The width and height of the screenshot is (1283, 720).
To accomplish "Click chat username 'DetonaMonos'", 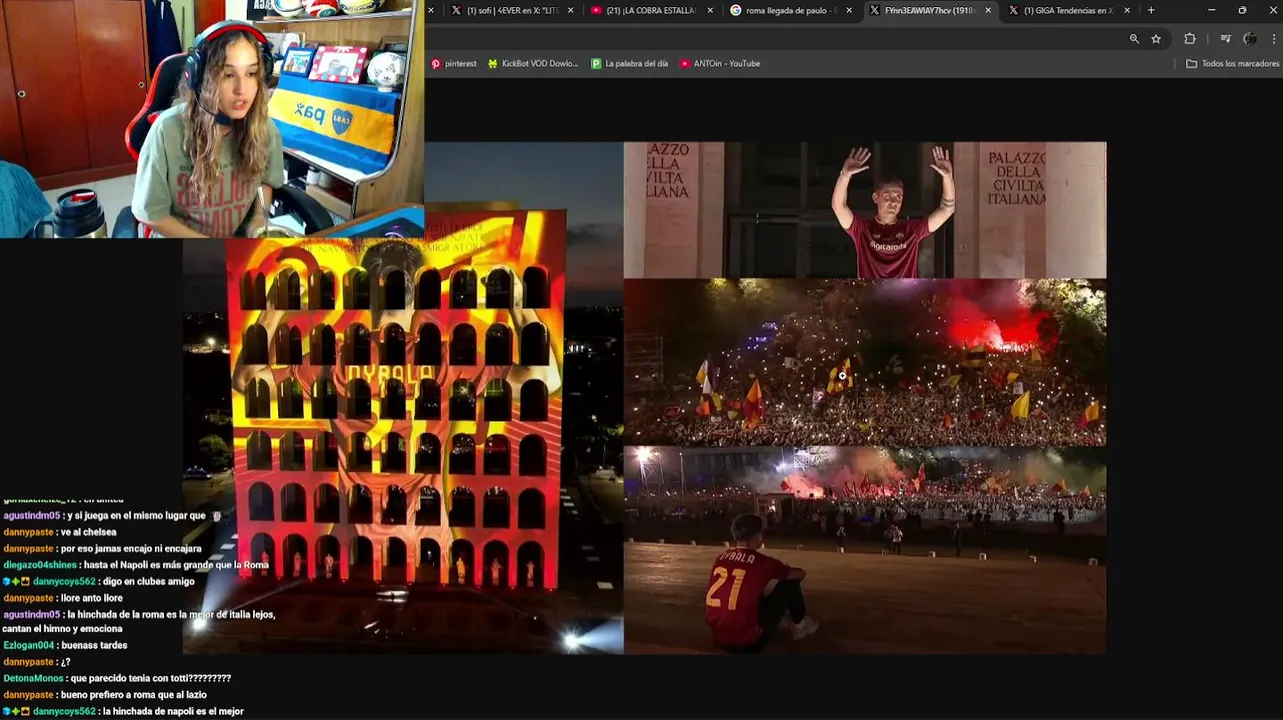I will tap(33, 678).
